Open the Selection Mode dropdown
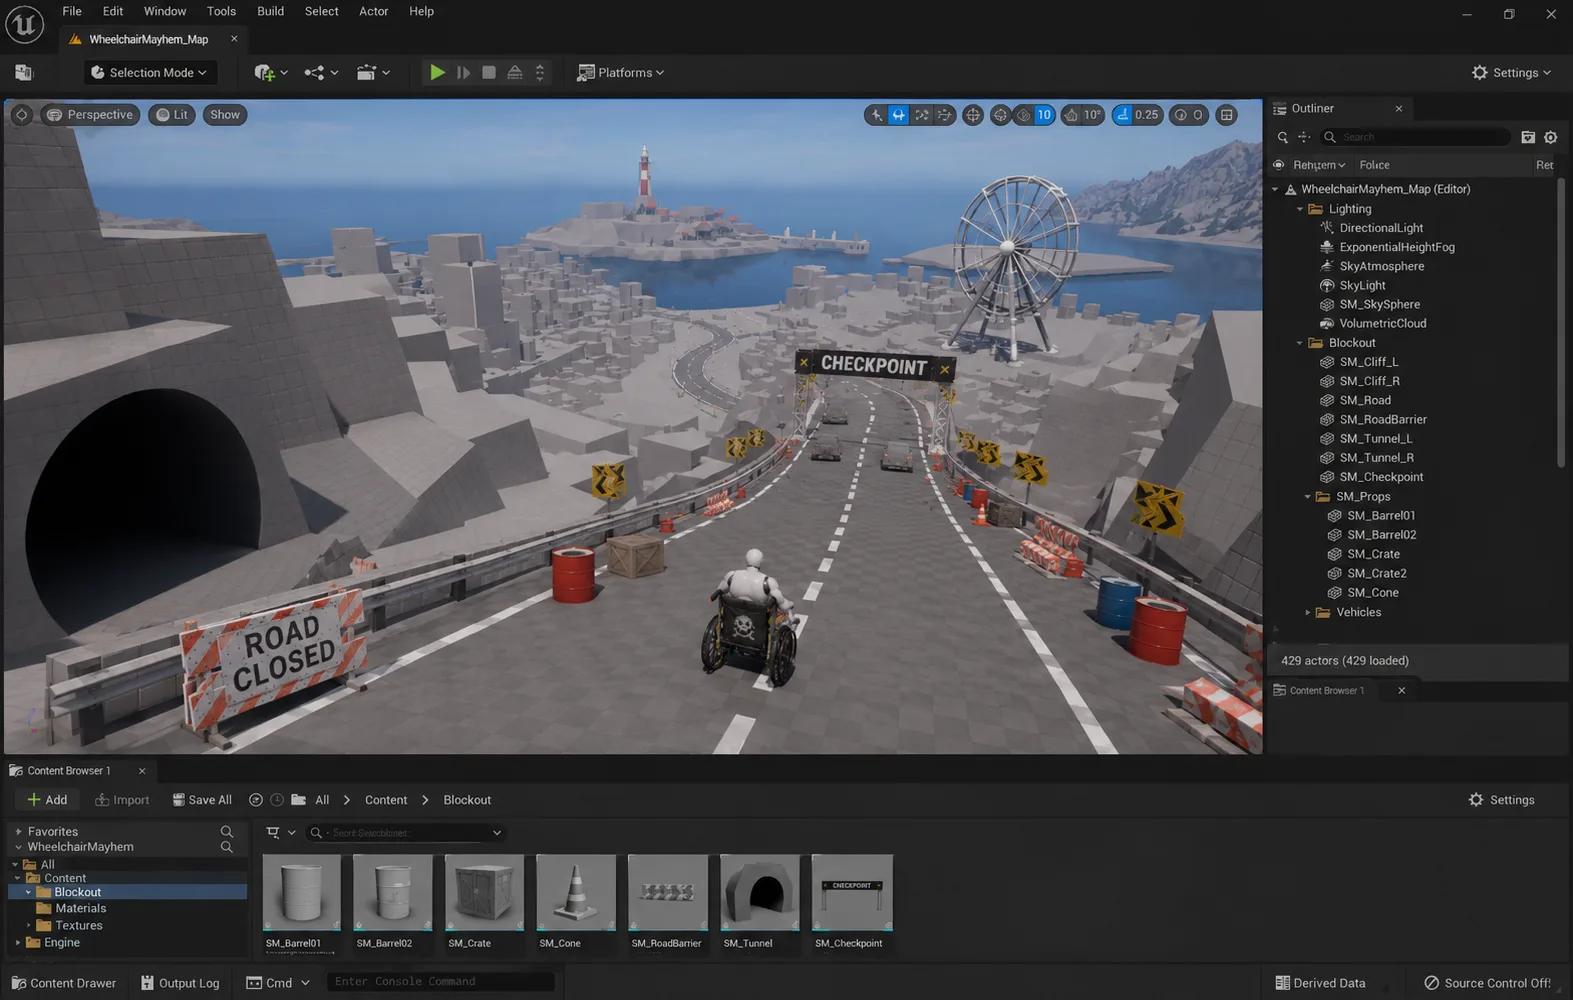The height and width of the screenshot is (1000, 1573). pyautogui.click(x=148, y=72)
